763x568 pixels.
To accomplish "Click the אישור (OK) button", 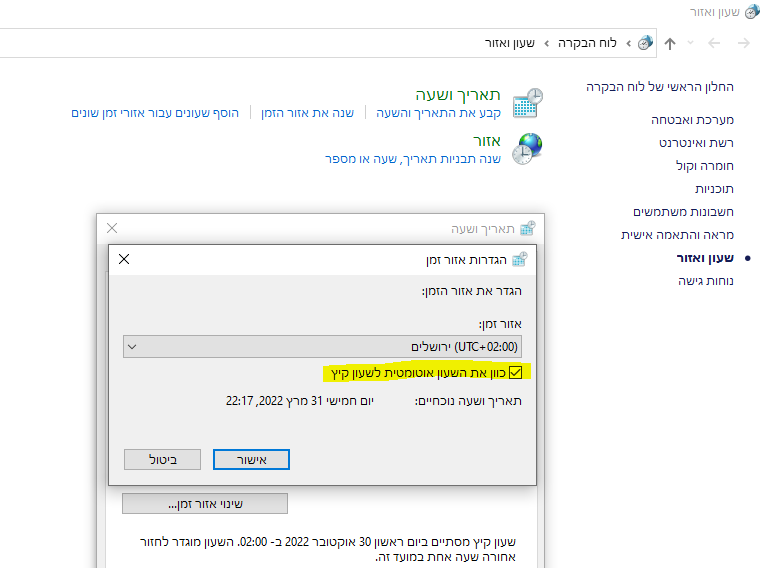I will 251,459.
